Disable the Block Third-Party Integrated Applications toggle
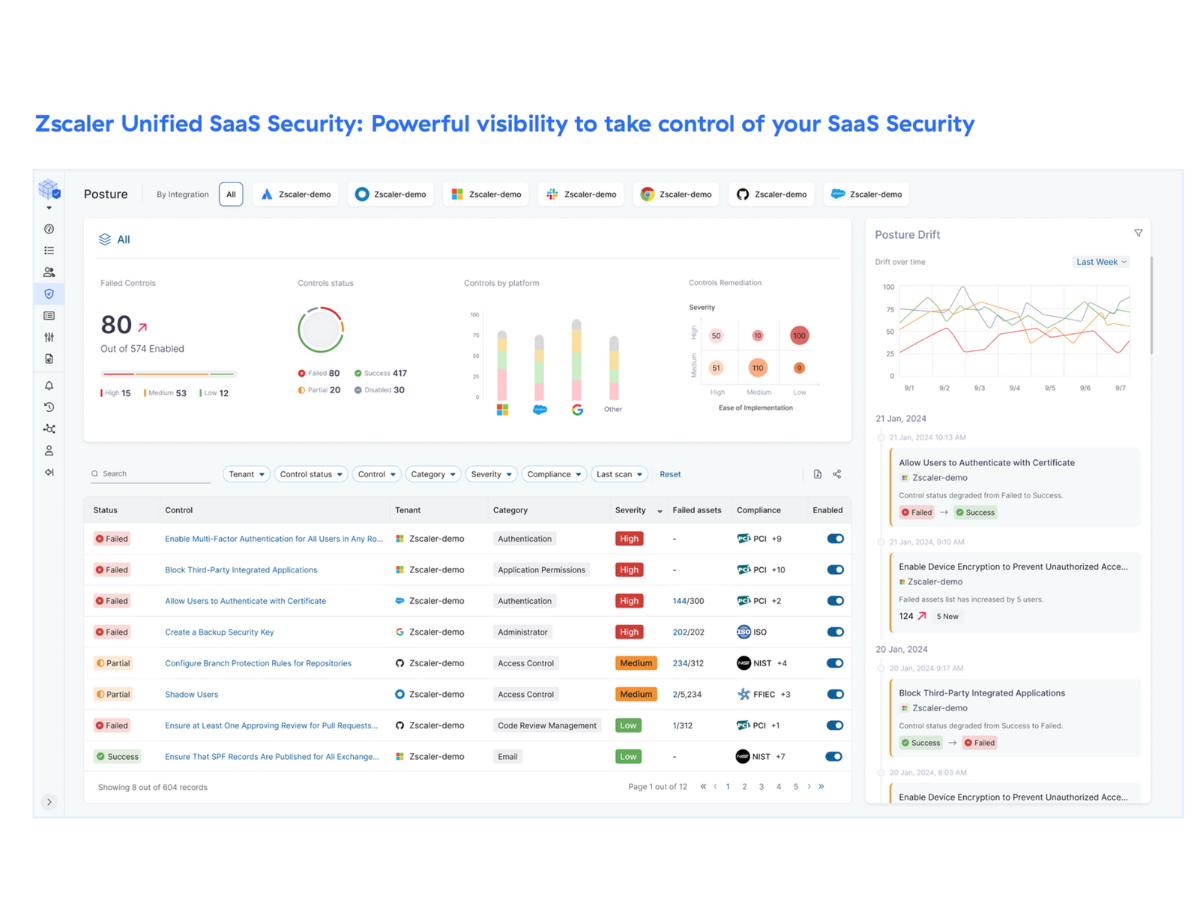 tap(835, 570)
